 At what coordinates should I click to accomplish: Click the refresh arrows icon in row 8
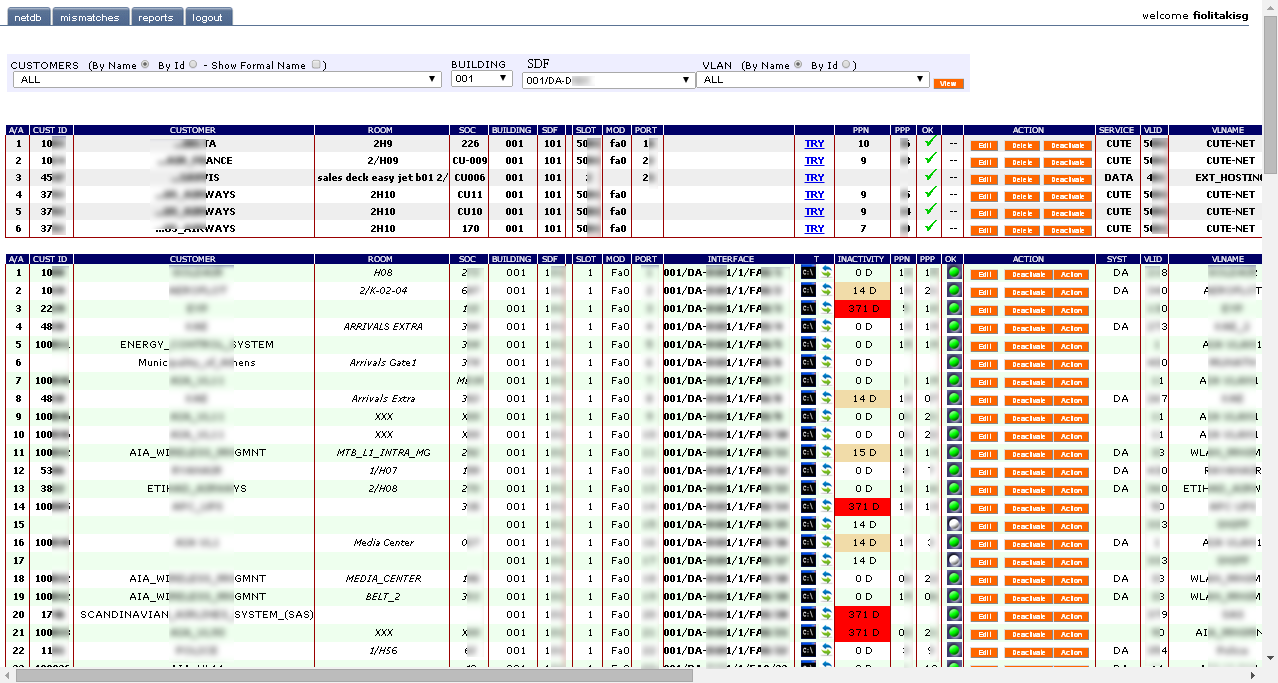click(827, 399)
